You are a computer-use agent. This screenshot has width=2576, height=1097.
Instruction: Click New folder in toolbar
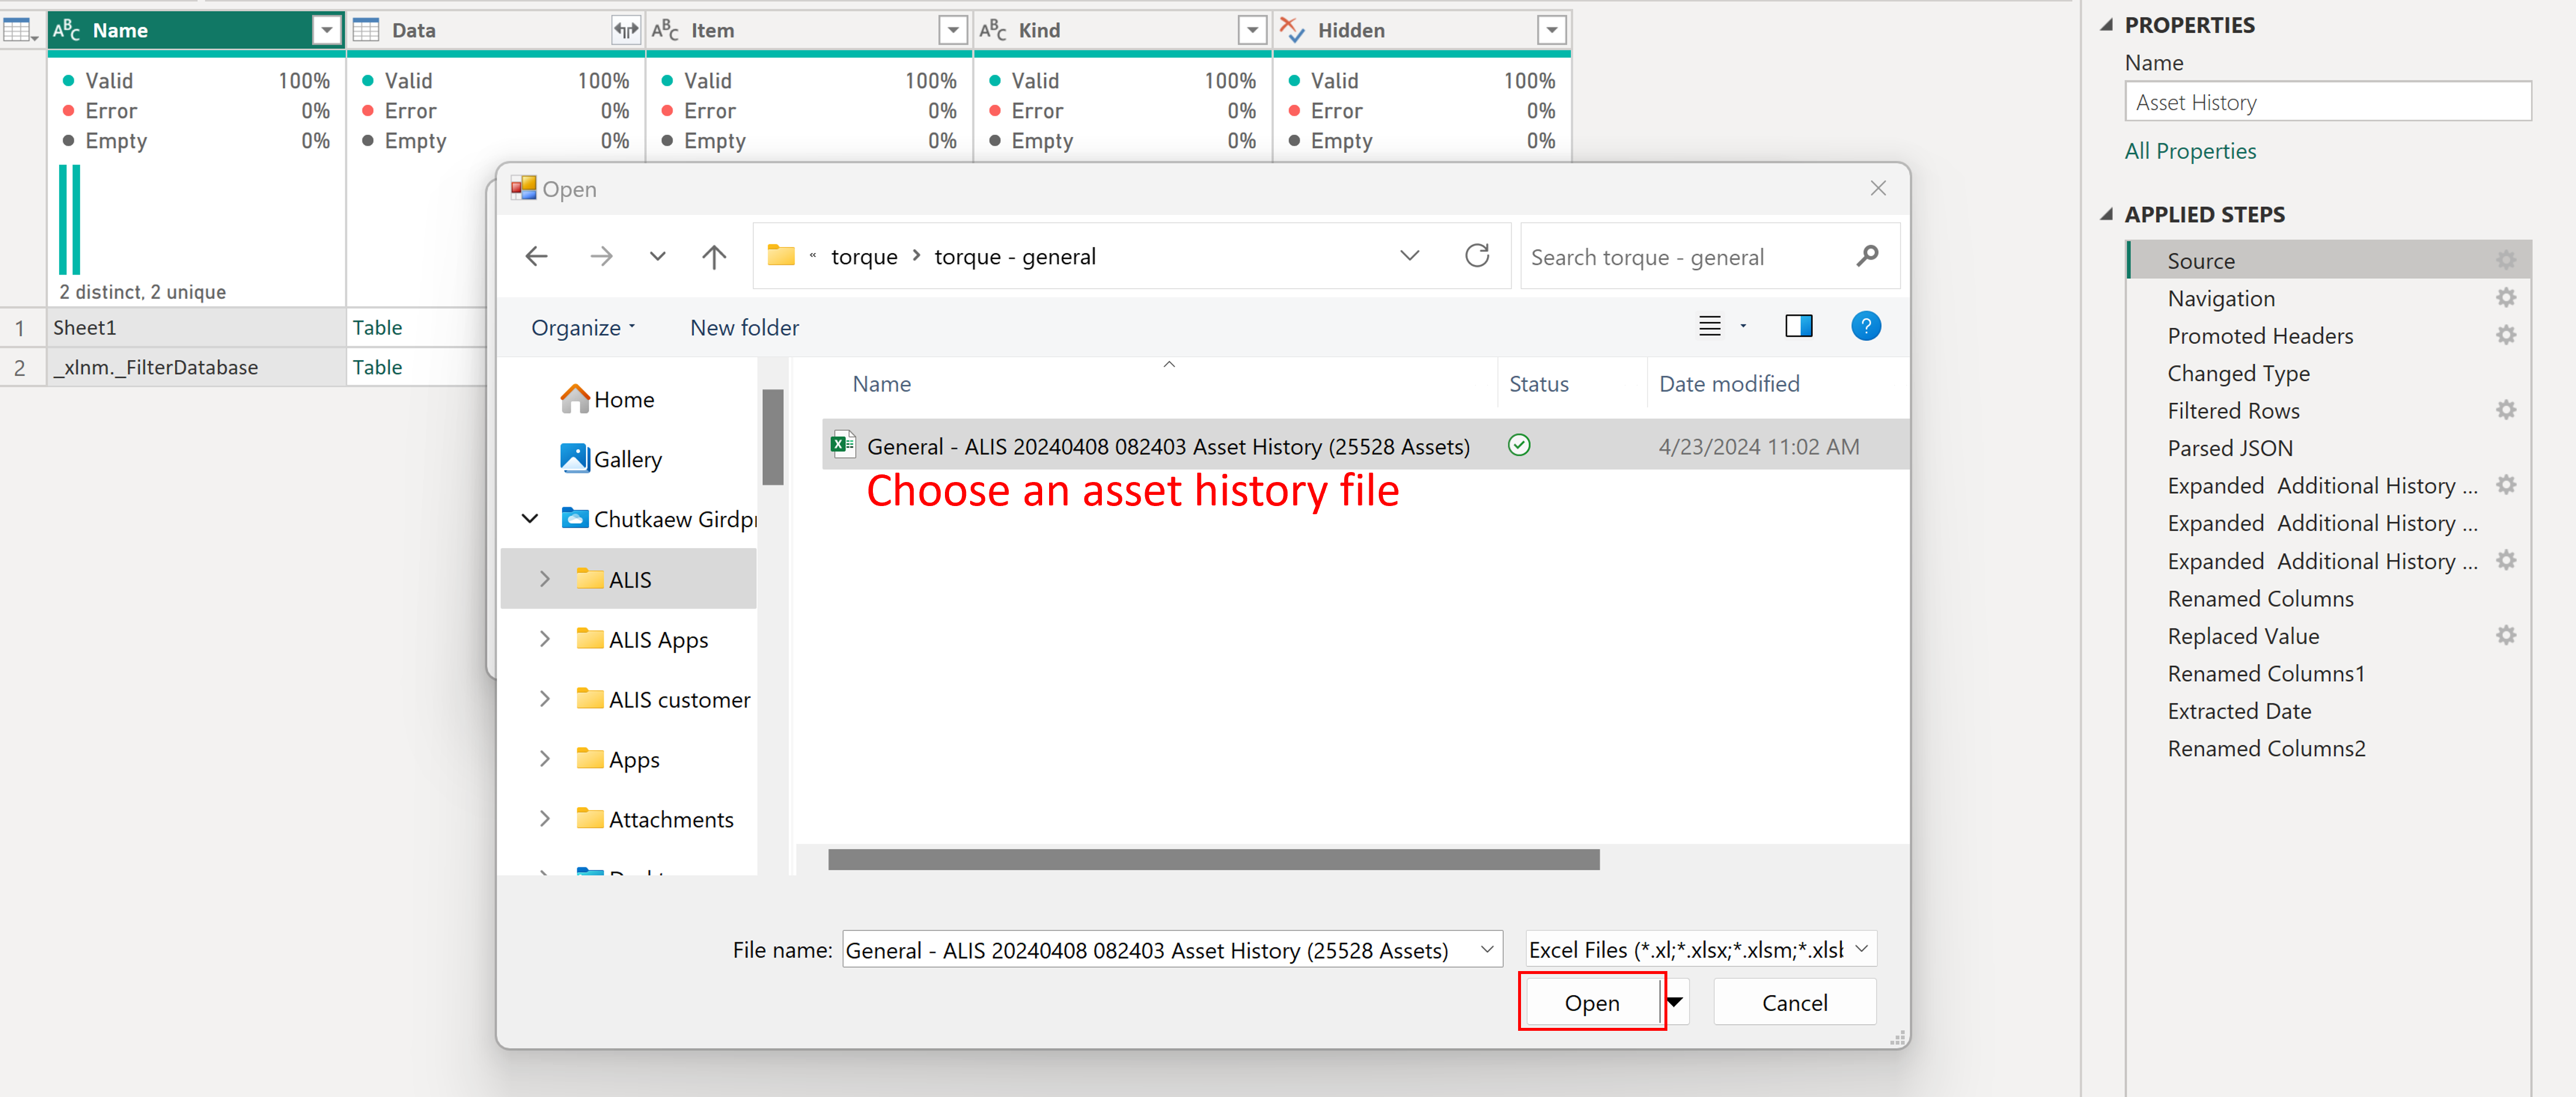pyautogui.click(x=744, y=328)
